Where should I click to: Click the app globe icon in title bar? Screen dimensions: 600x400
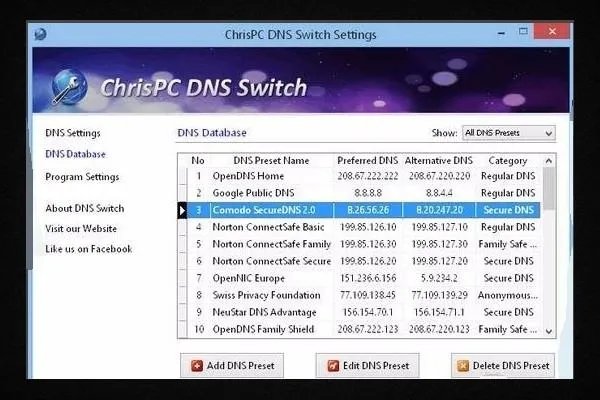click(x=40, y=34)
